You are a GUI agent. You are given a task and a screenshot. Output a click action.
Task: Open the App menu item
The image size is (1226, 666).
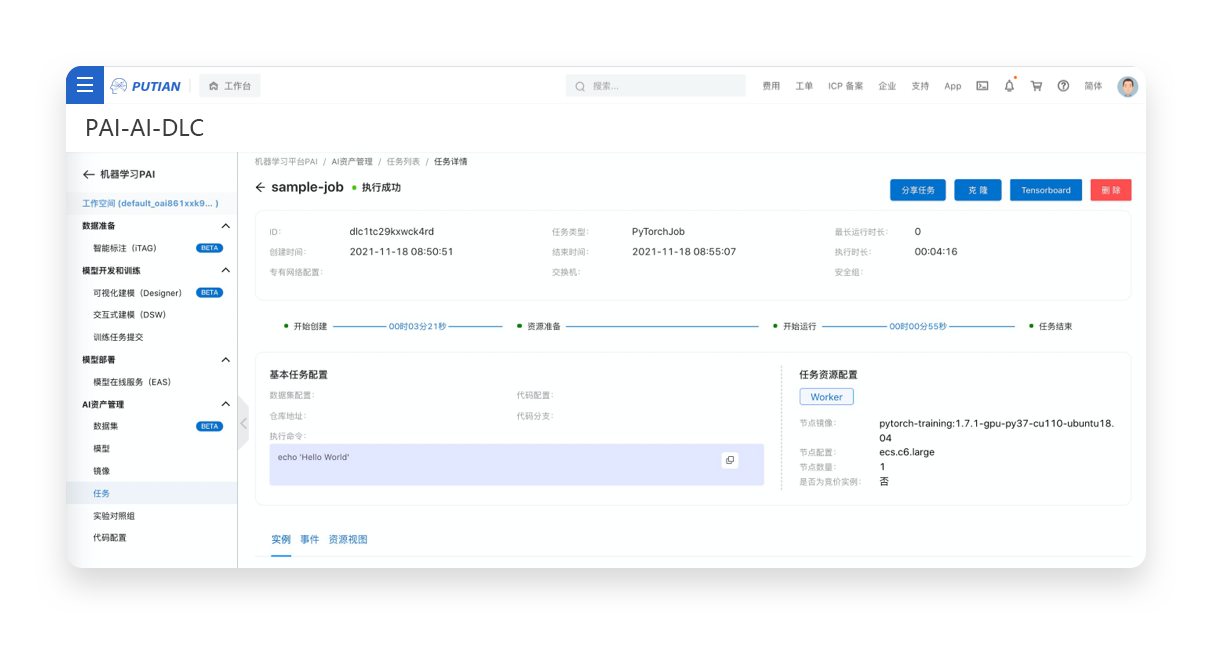[953, 86]
